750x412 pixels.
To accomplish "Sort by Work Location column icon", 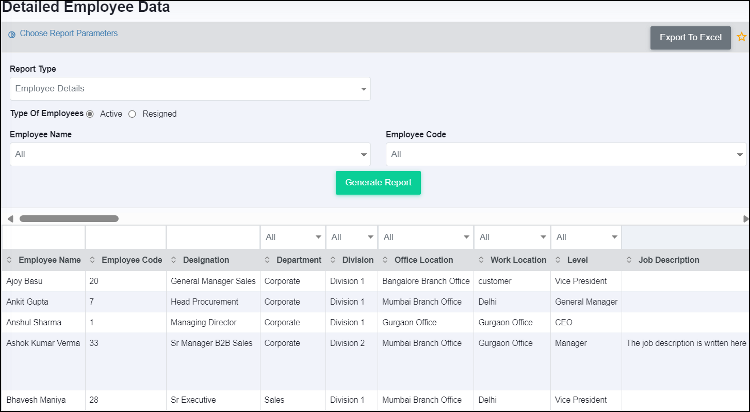I will pyautogui.click(x=481, y=260).
